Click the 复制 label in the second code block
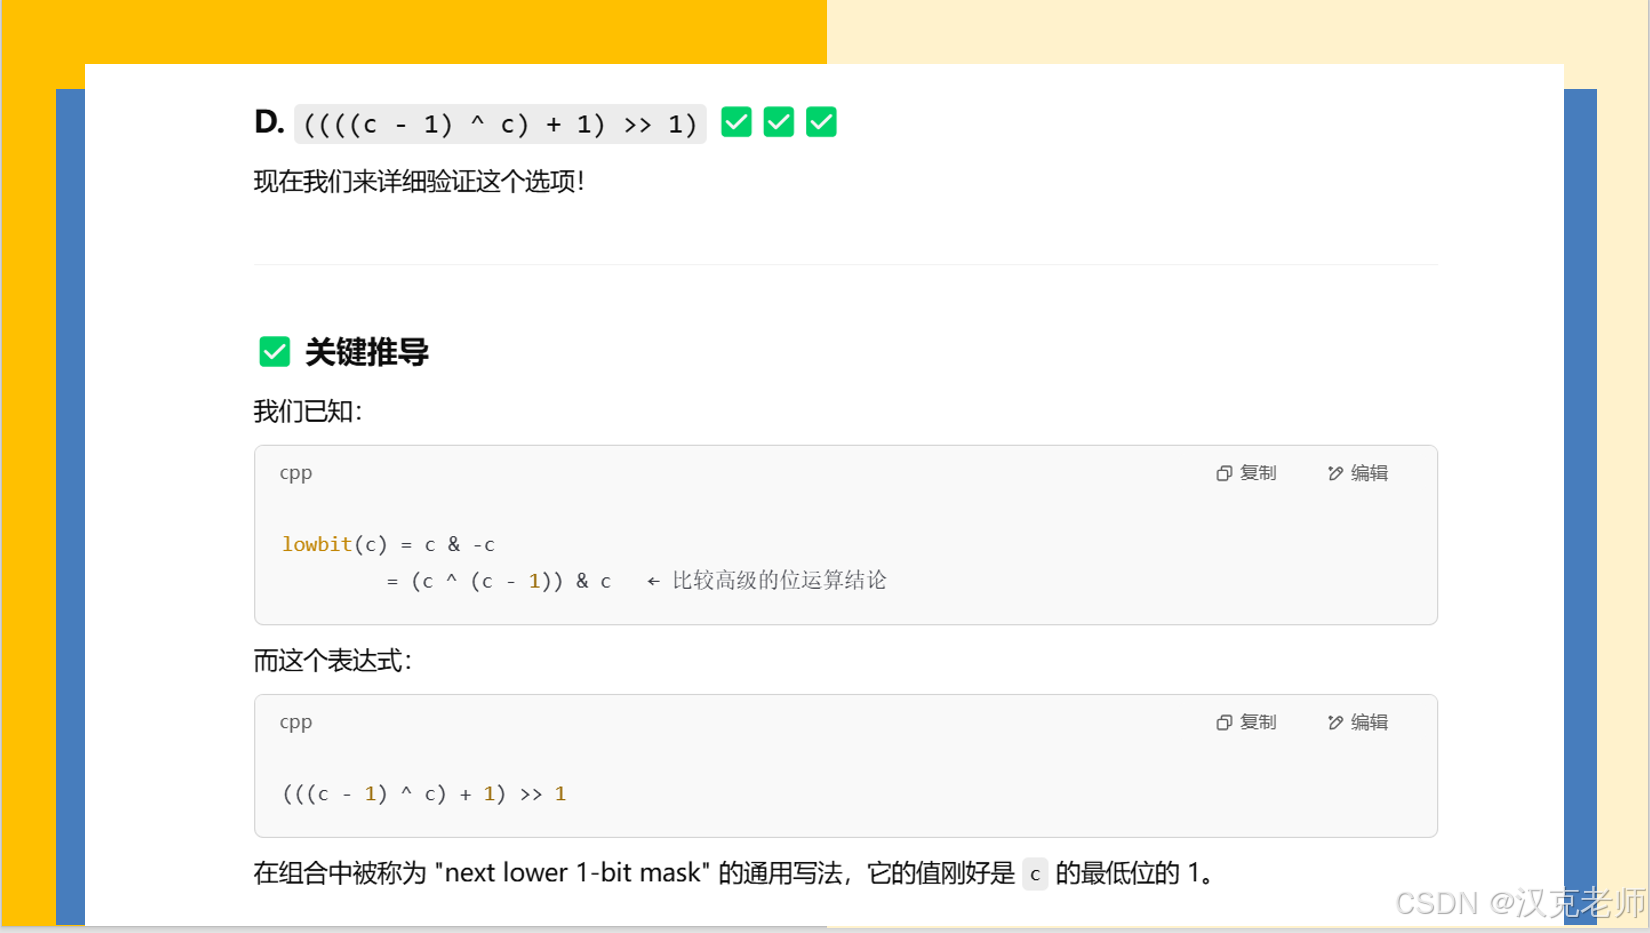 click(x=1258, y=722)
